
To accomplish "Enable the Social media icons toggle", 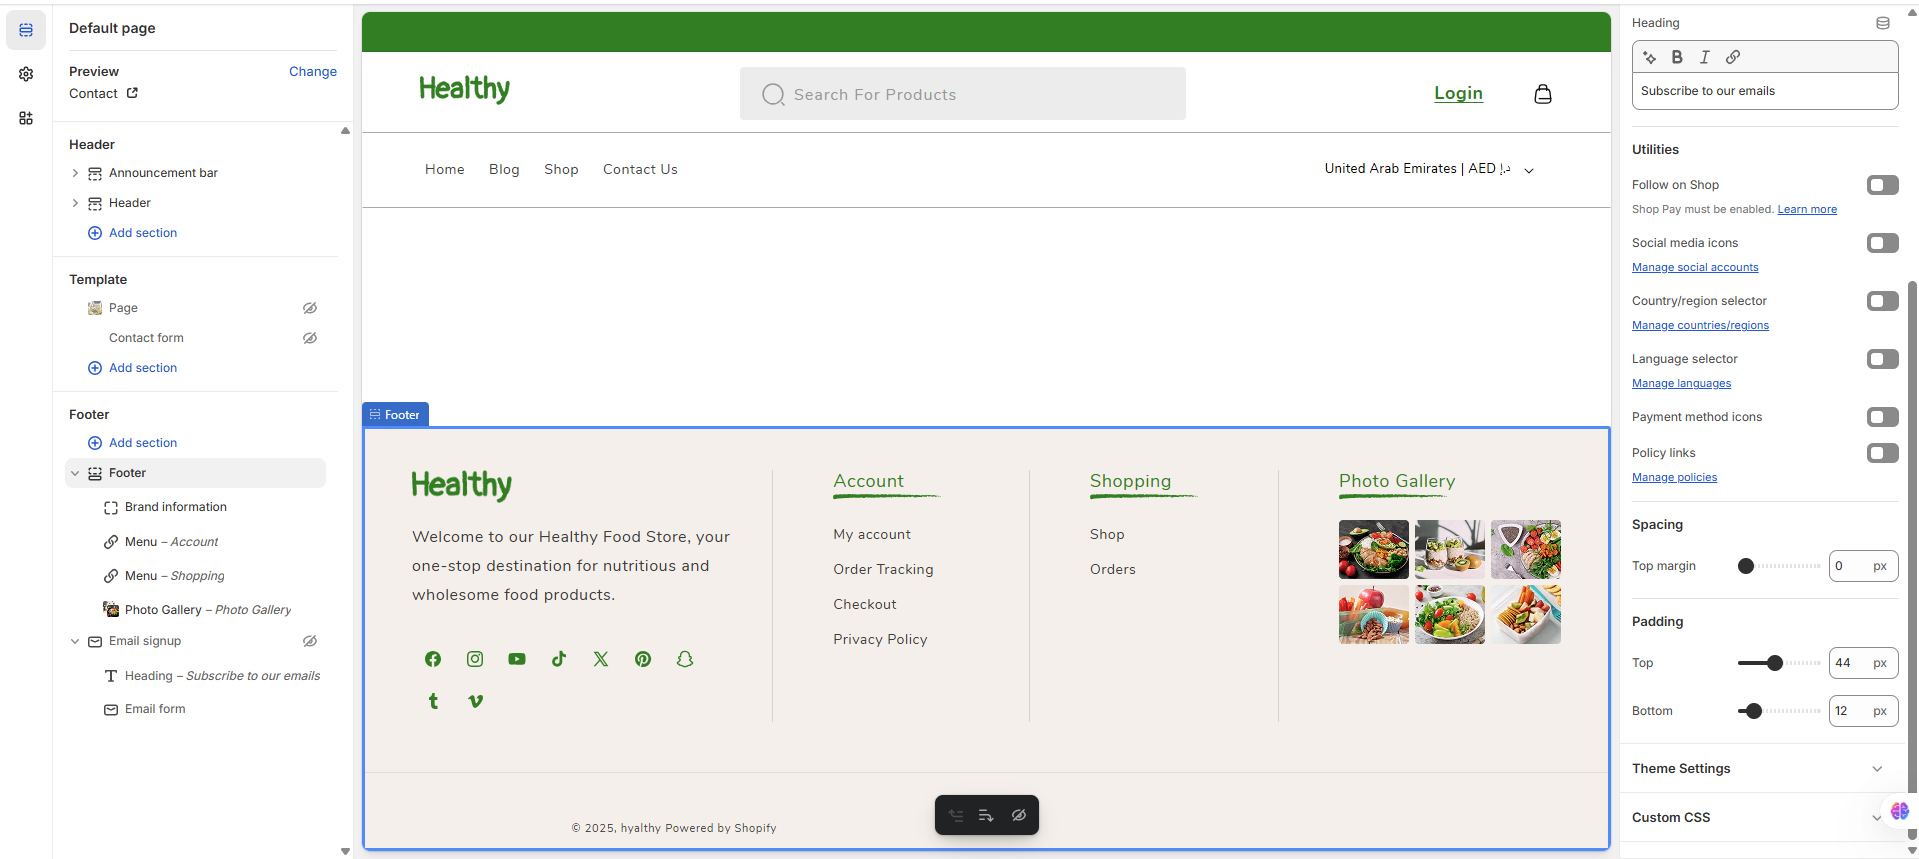I will click(x=1882, y=243).
